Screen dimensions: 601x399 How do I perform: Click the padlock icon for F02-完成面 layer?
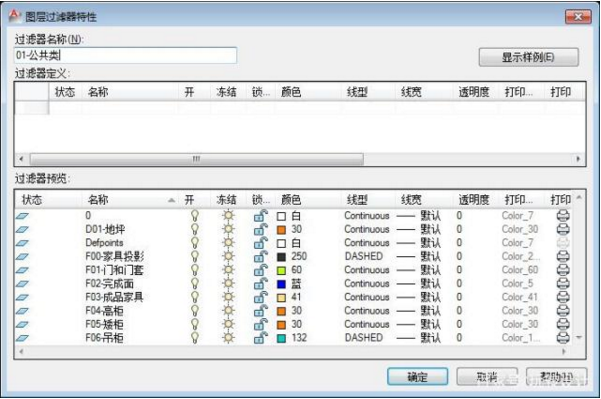click(x=261, y=284)
